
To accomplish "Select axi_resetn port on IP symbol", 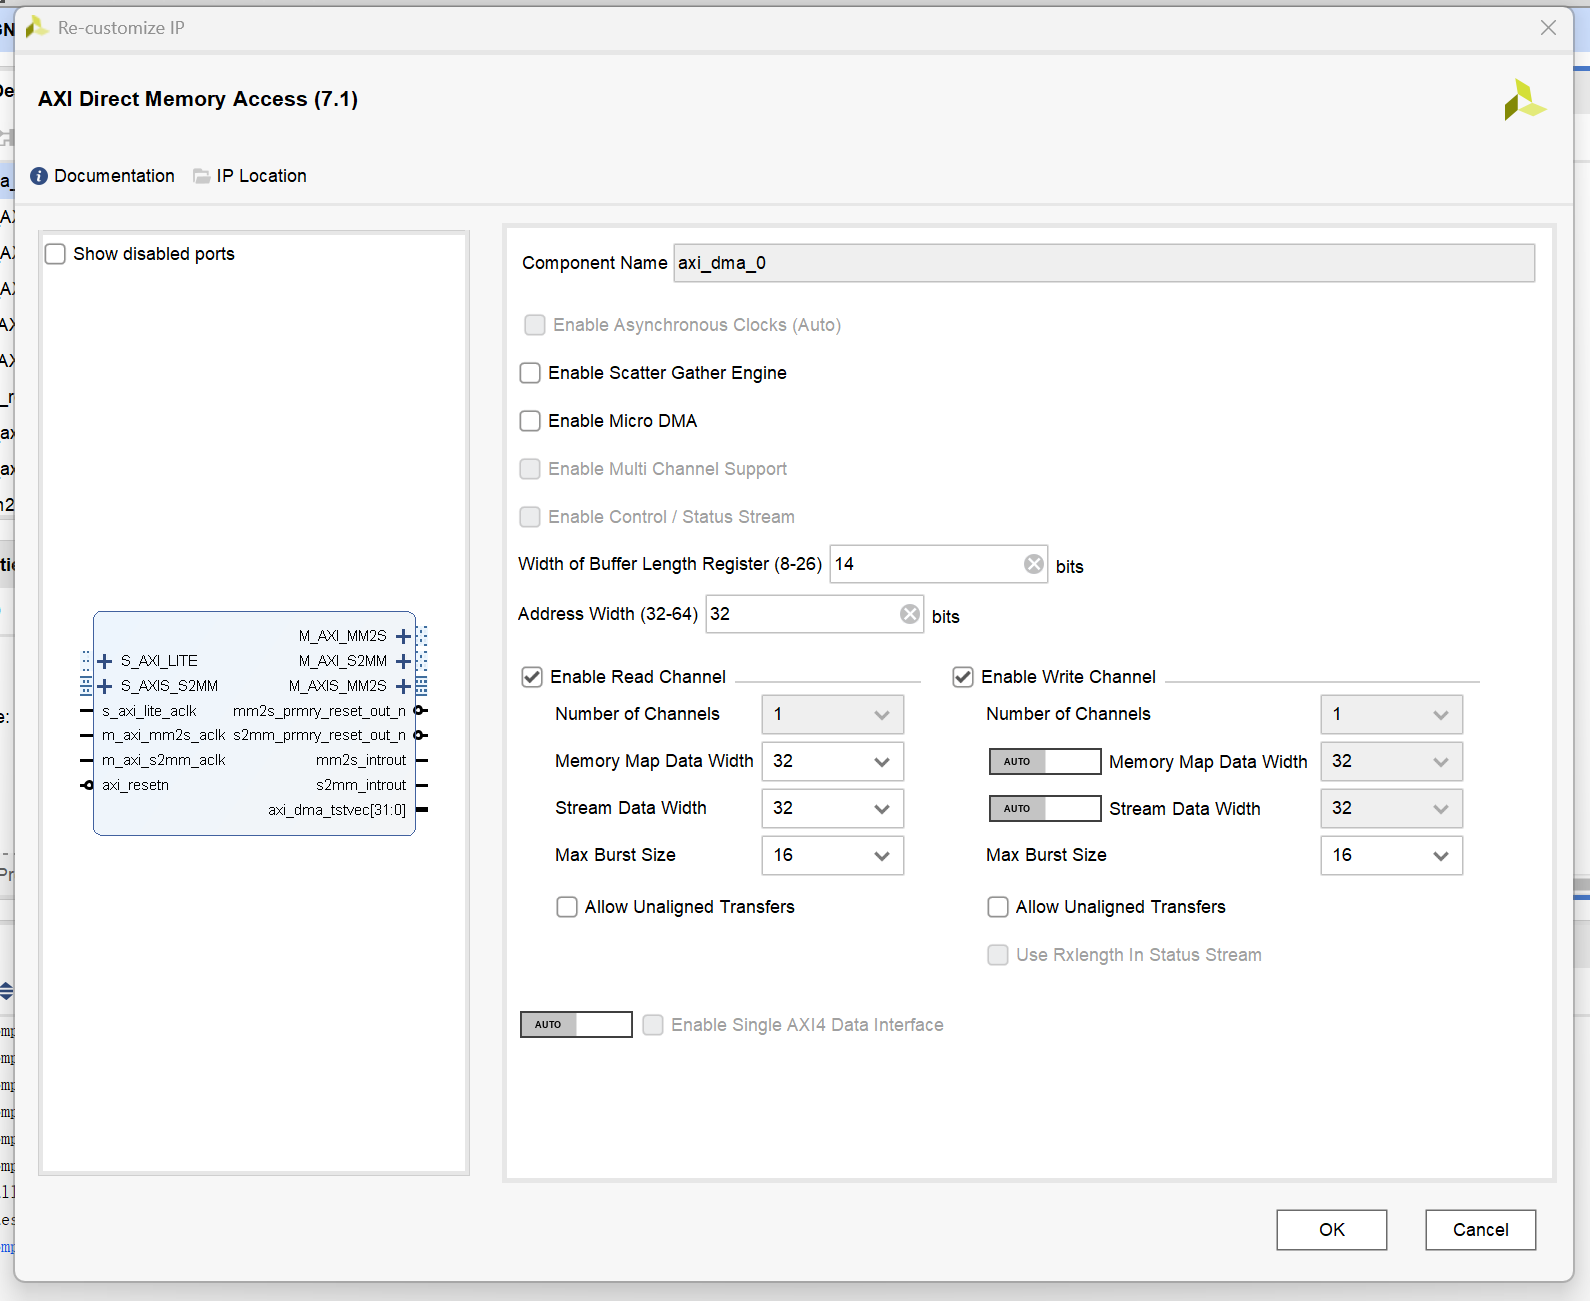I will click(135, 785).
